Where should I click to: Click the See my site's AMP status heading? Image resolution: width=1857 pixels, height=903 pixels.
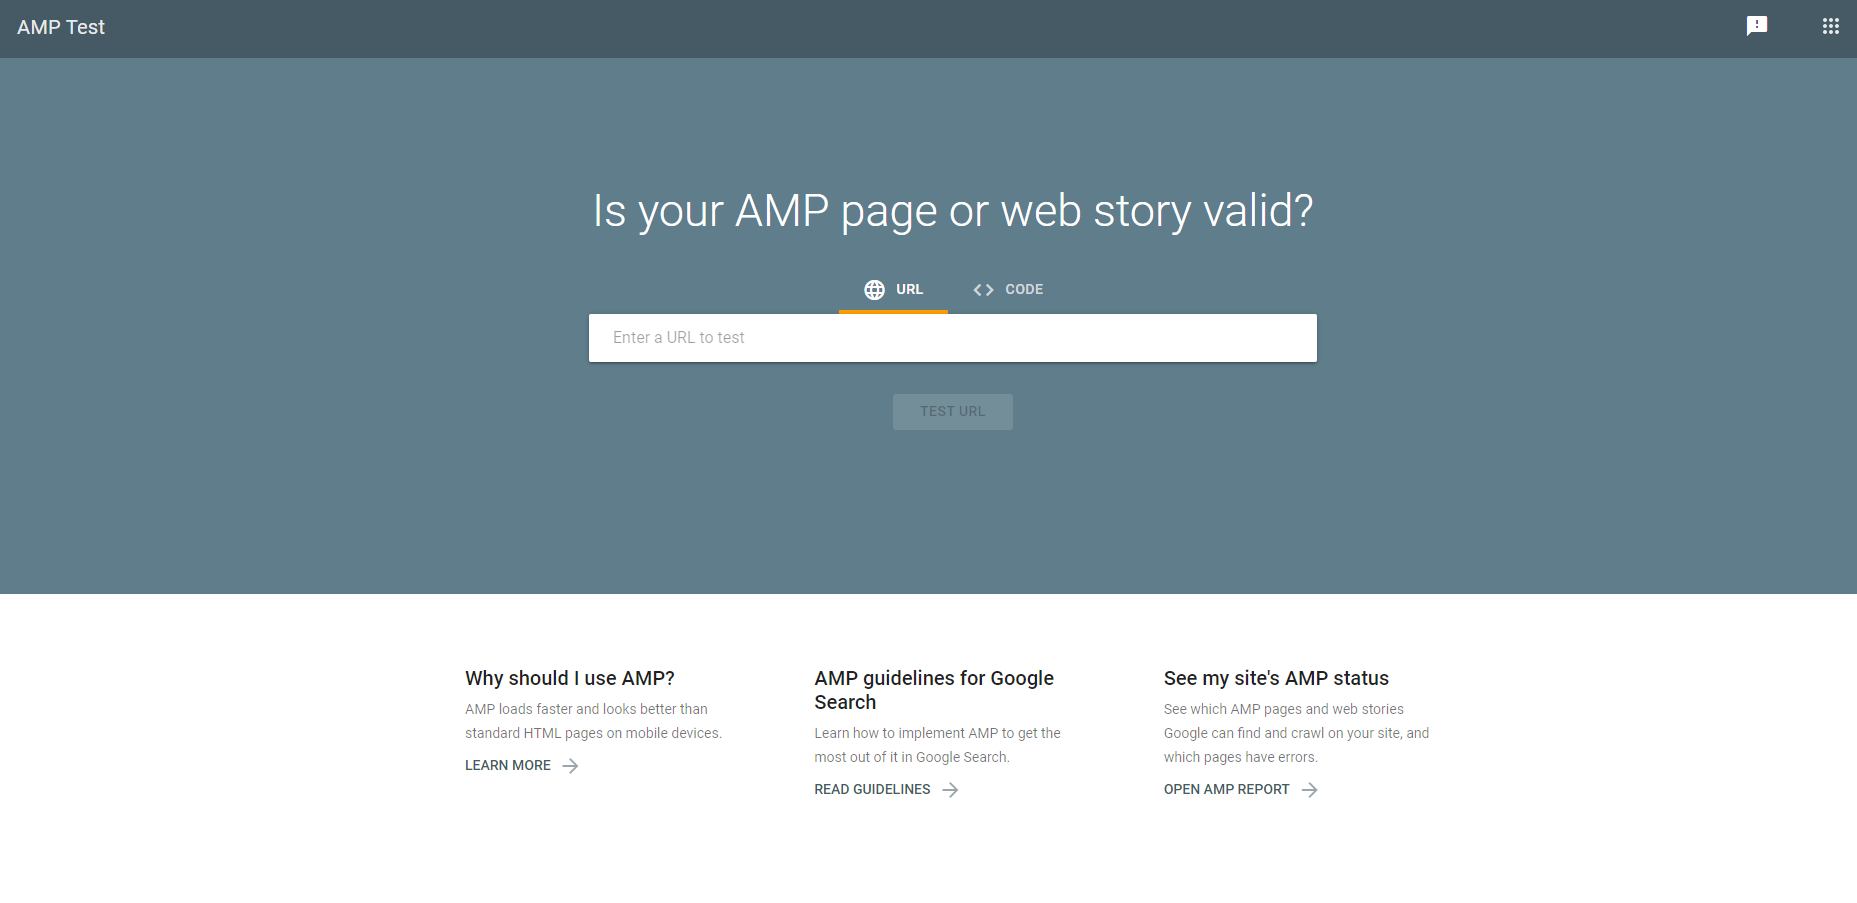(x=1275, y=678)
